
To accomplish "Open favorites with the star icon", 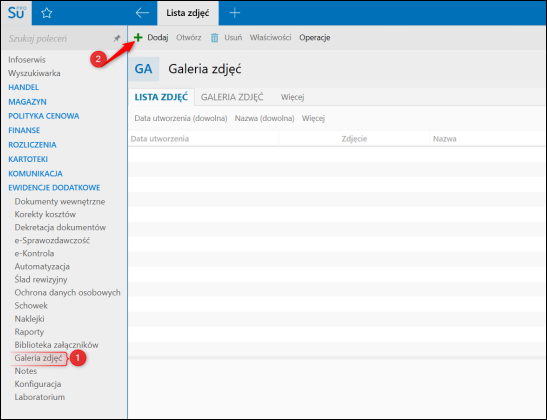I will click(x=46, y=13).
